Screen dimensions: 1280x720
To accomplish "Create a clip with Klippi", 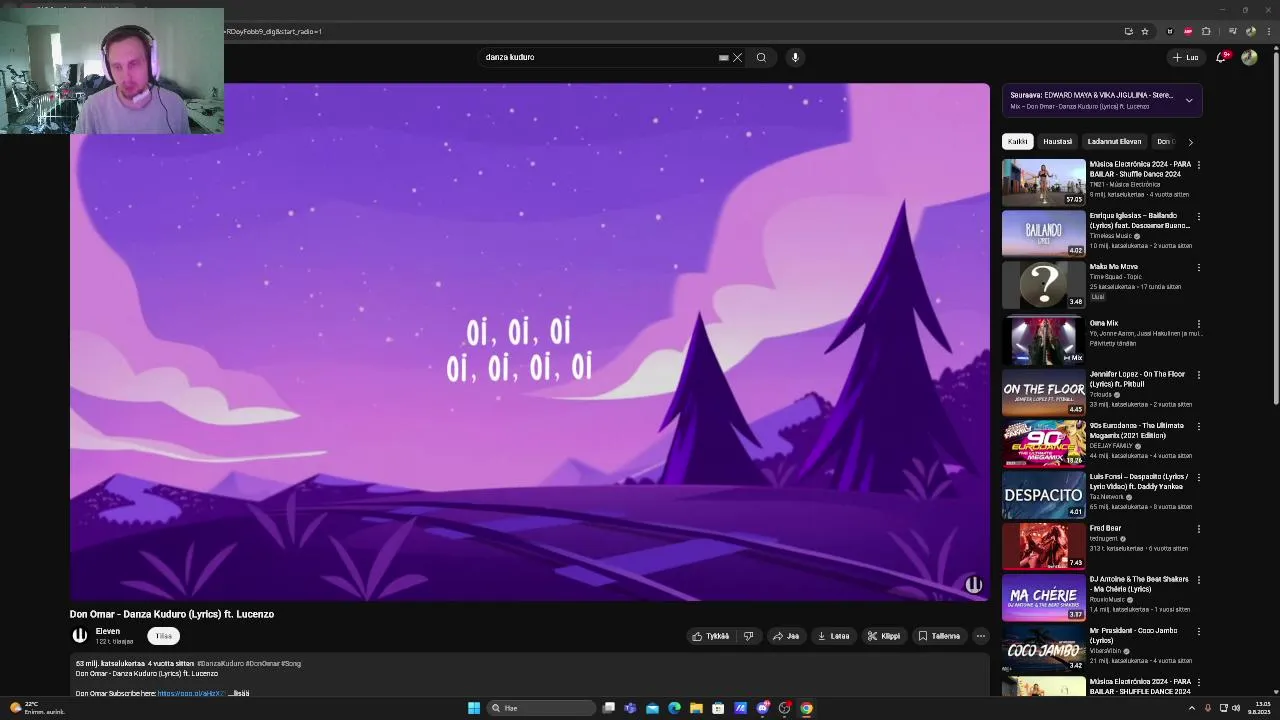I will coord(884,636).
